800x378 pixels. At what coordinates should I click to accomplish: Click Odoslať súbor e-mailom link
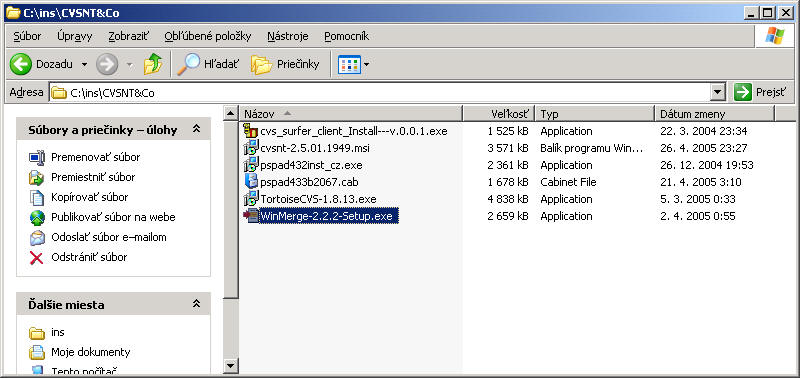coord(109,237)
